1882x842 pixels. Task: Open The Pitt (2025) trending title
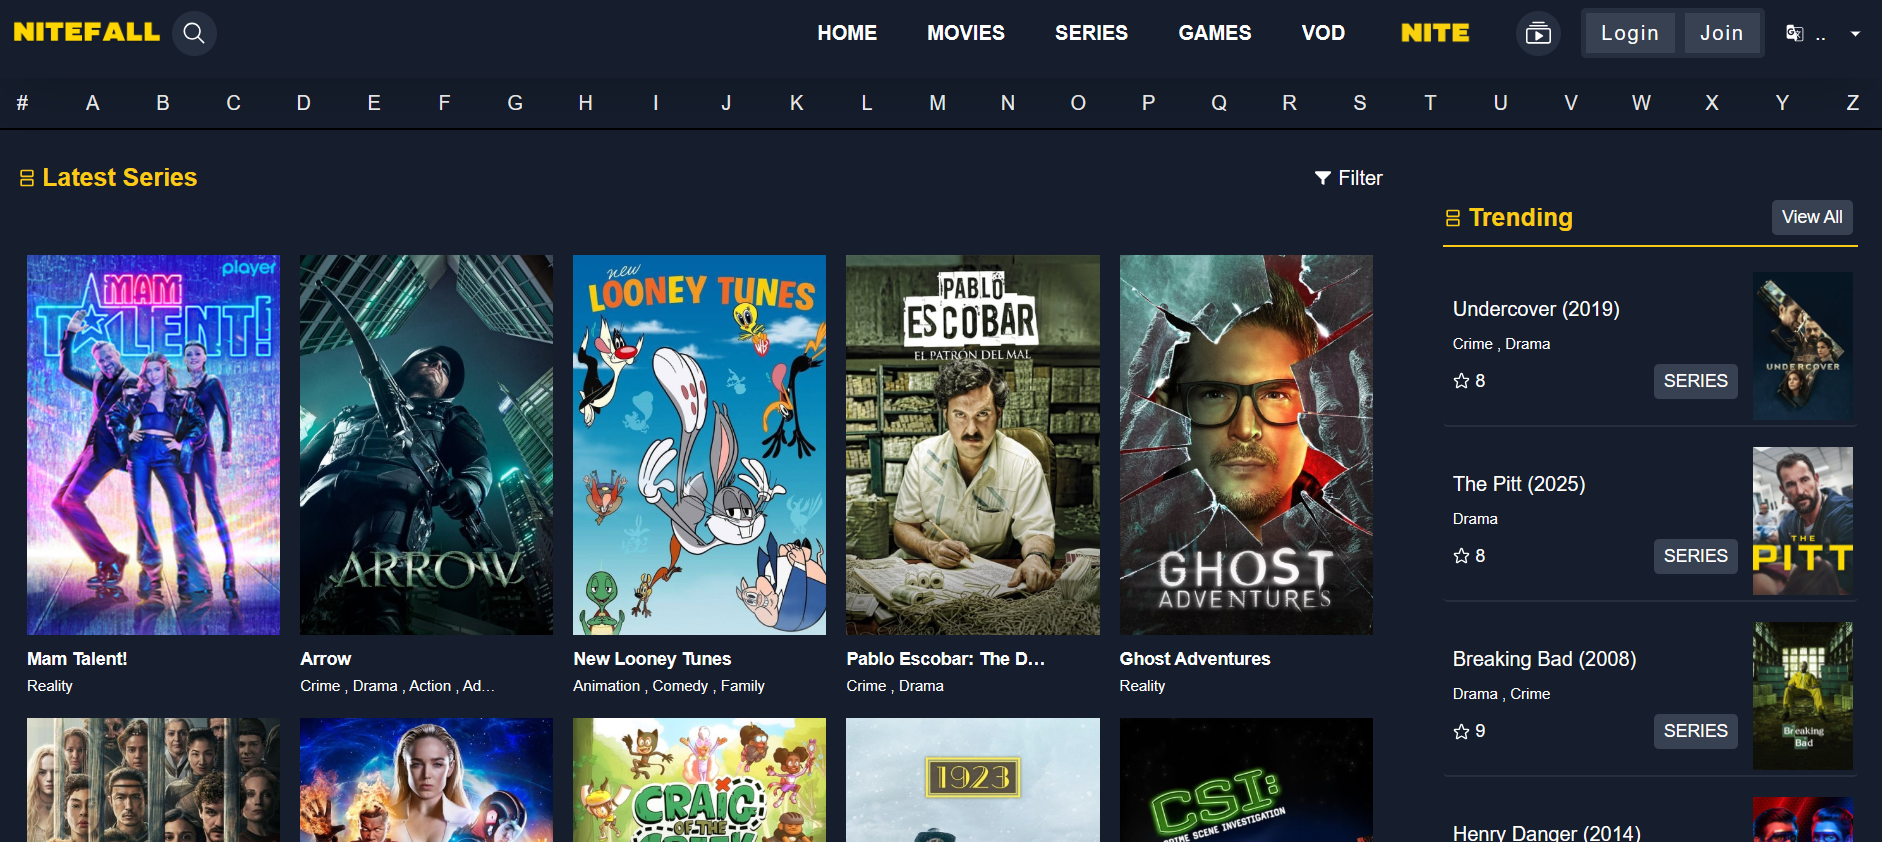point(1519,484)
